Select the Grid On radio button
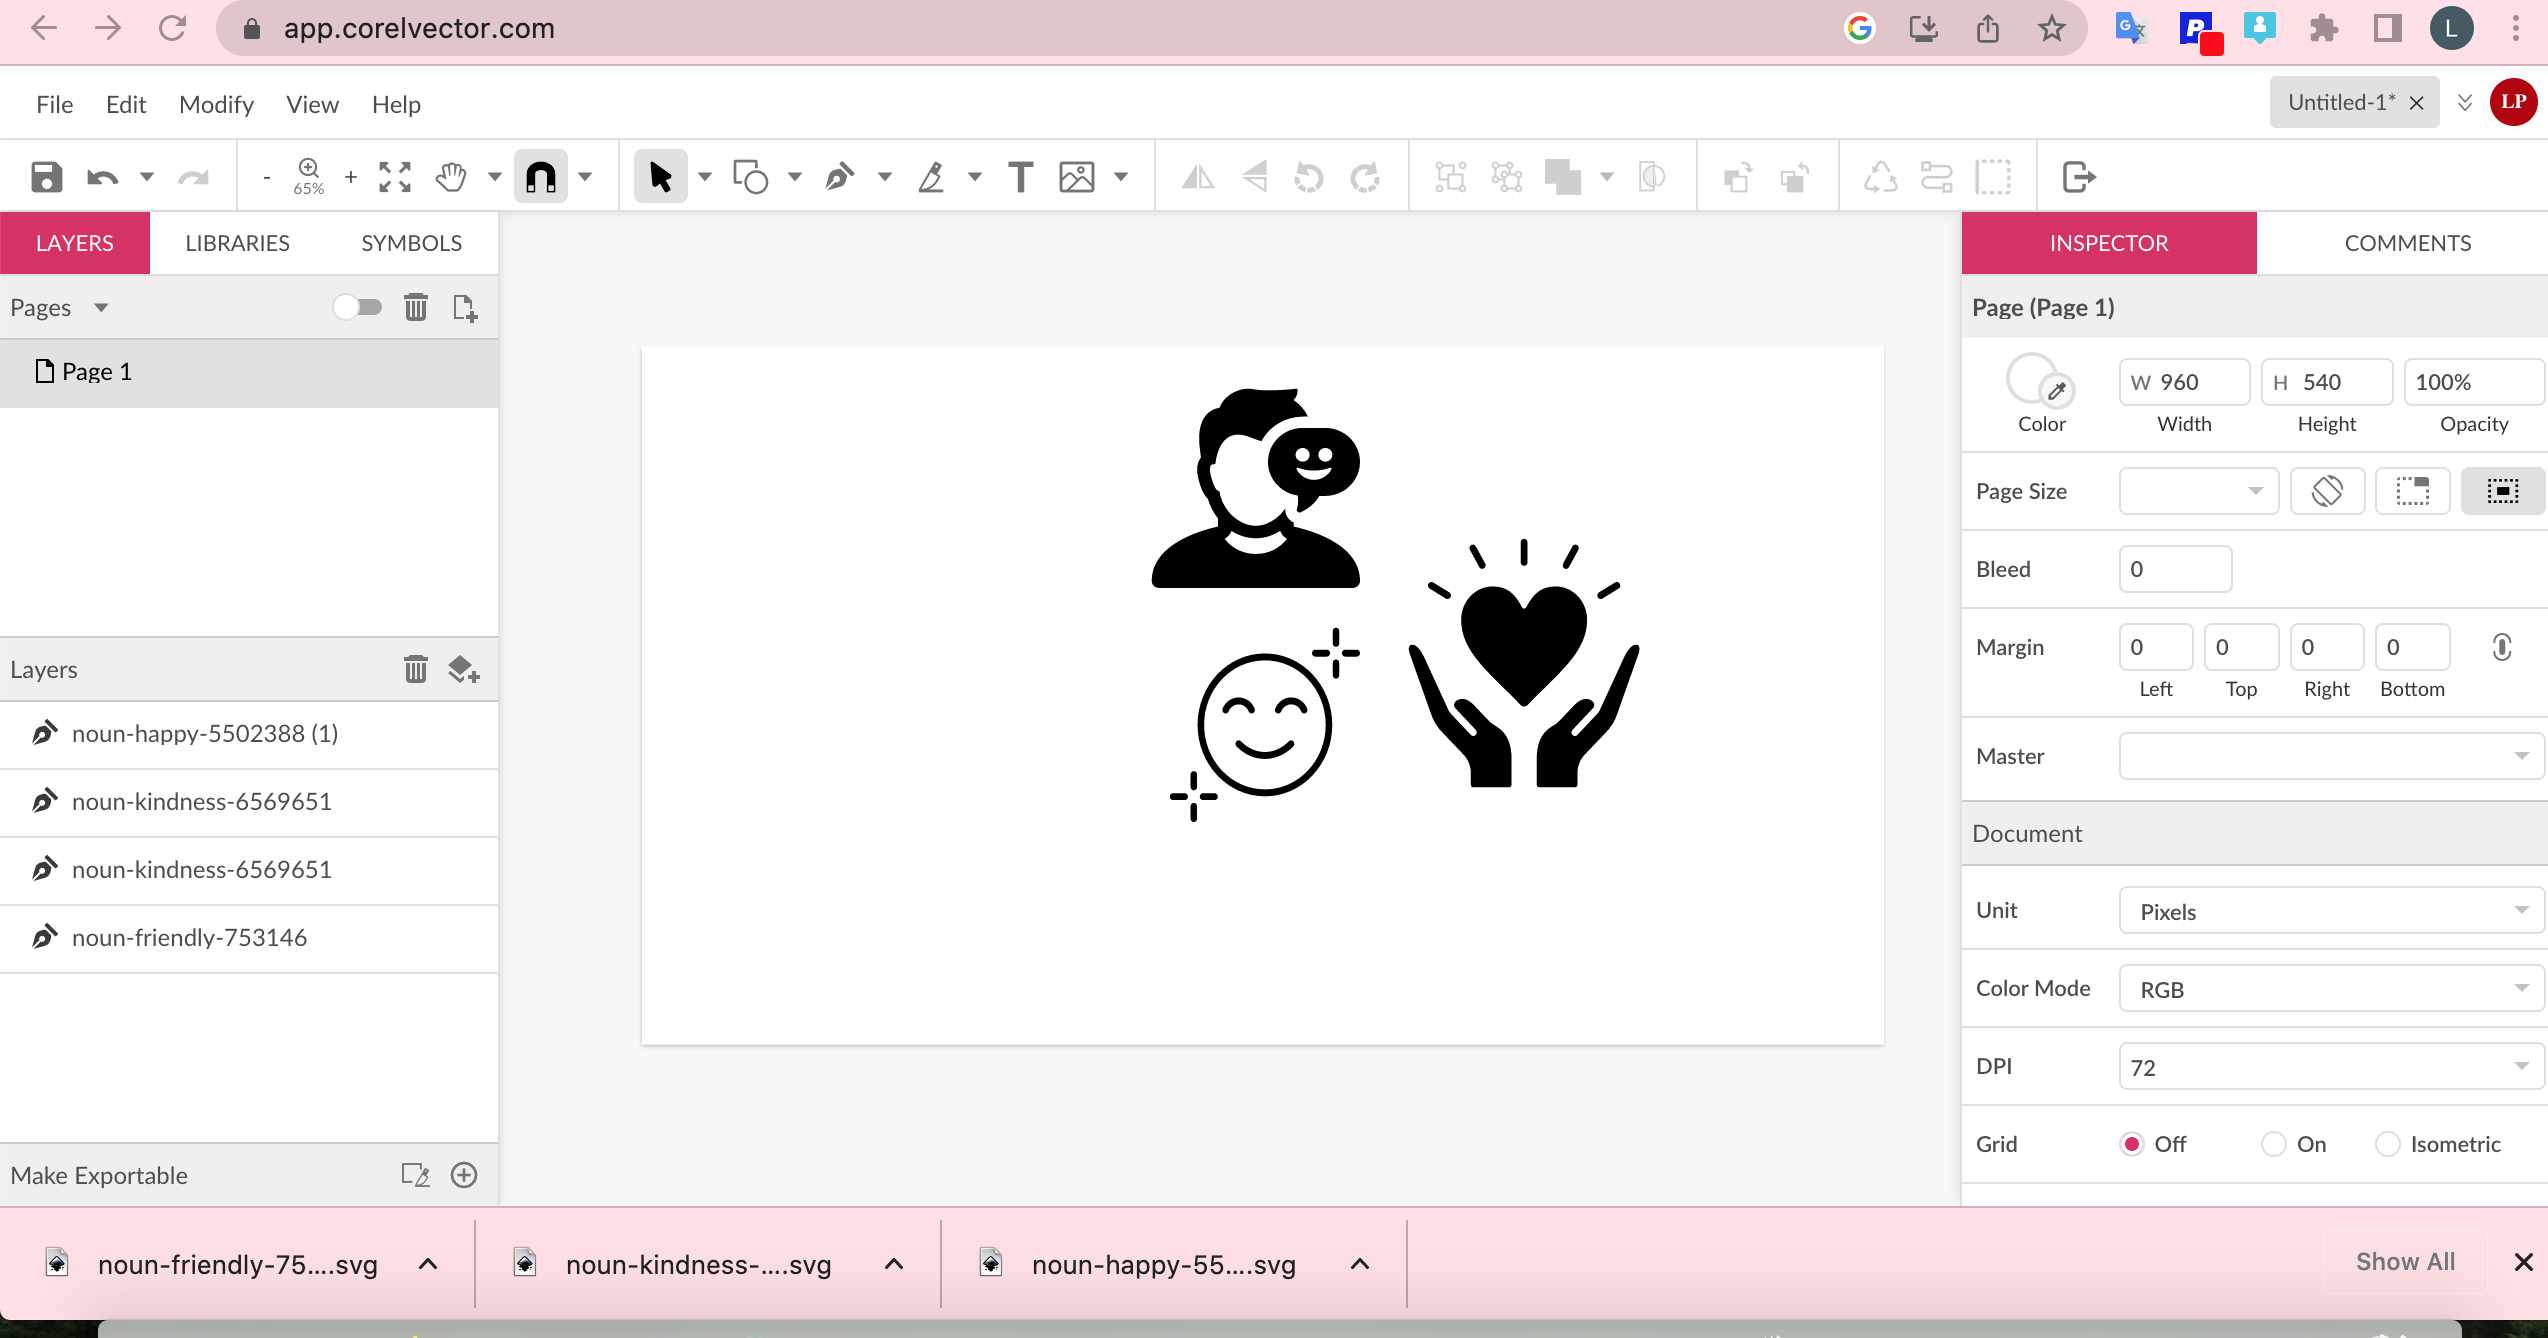 (x=2274, y=1144)
